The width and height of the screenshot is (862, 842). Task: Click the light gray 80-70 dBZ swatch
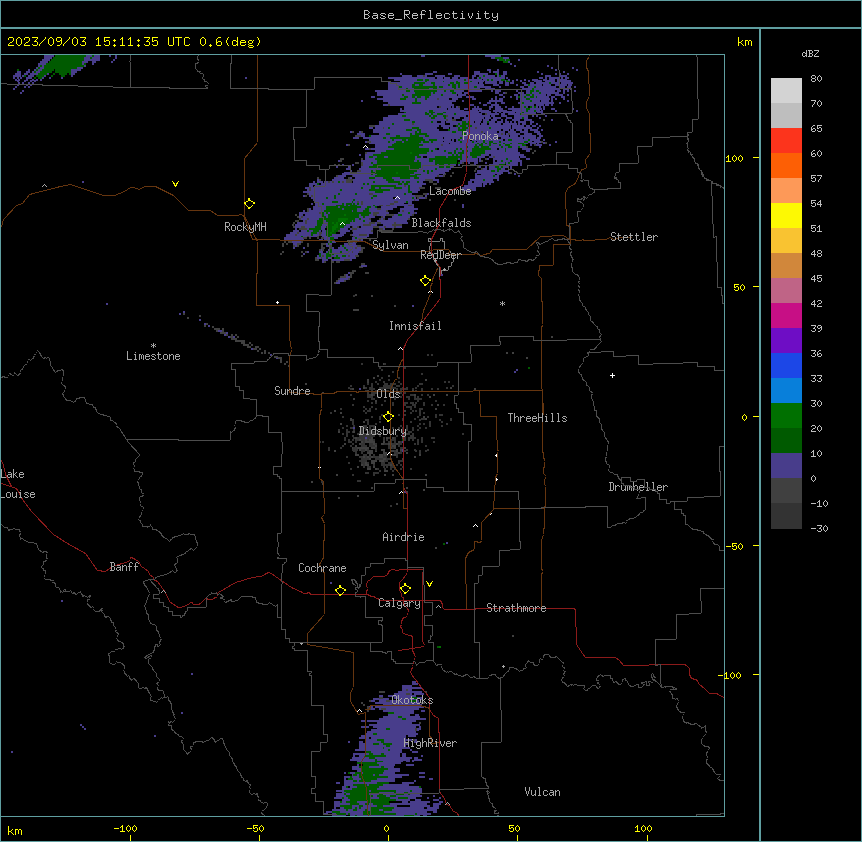tap(786, 91)
